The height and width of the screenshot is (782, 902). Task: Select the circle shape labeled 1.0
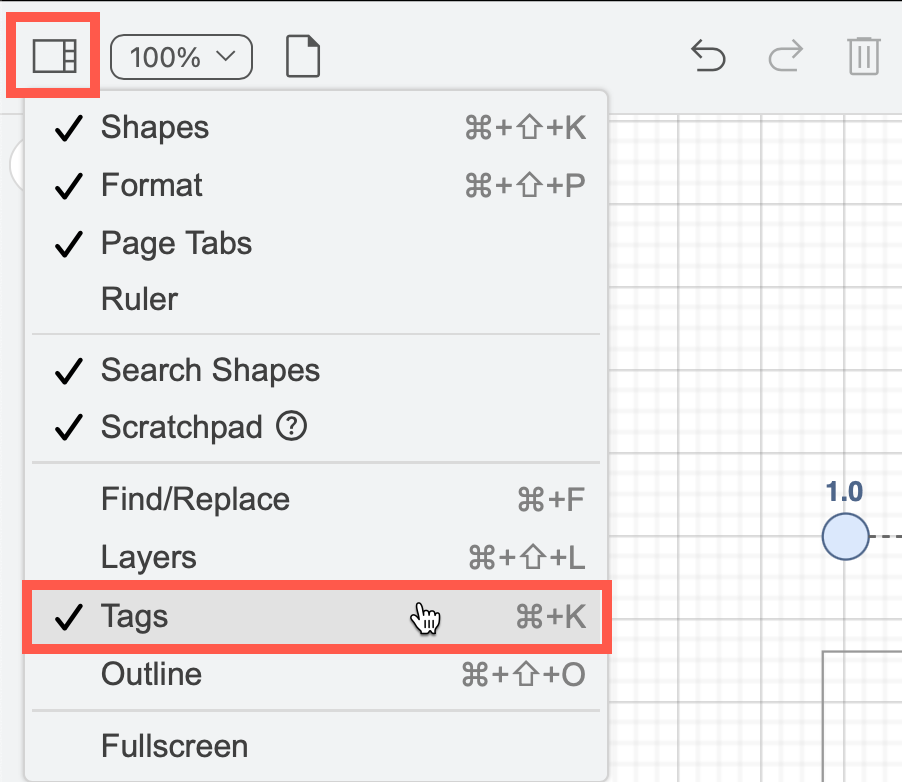pyautogui.click(x=846, y=537)
